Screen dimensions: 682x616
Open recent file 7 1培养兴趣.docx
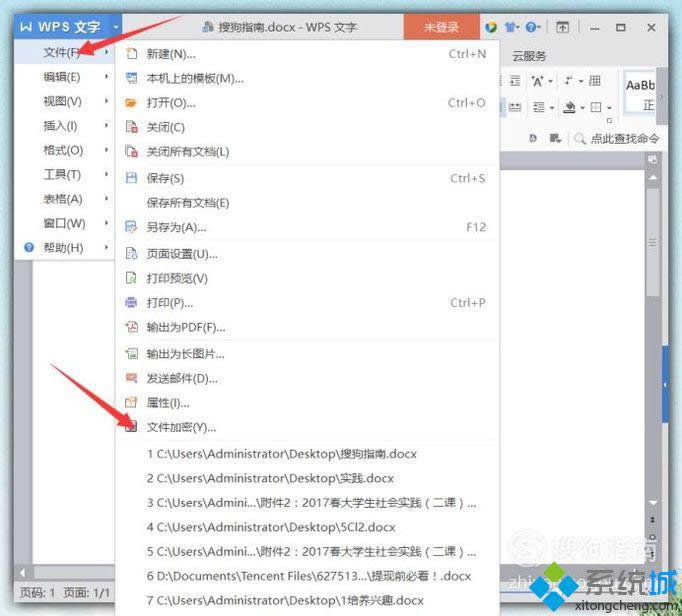(306, 600)
